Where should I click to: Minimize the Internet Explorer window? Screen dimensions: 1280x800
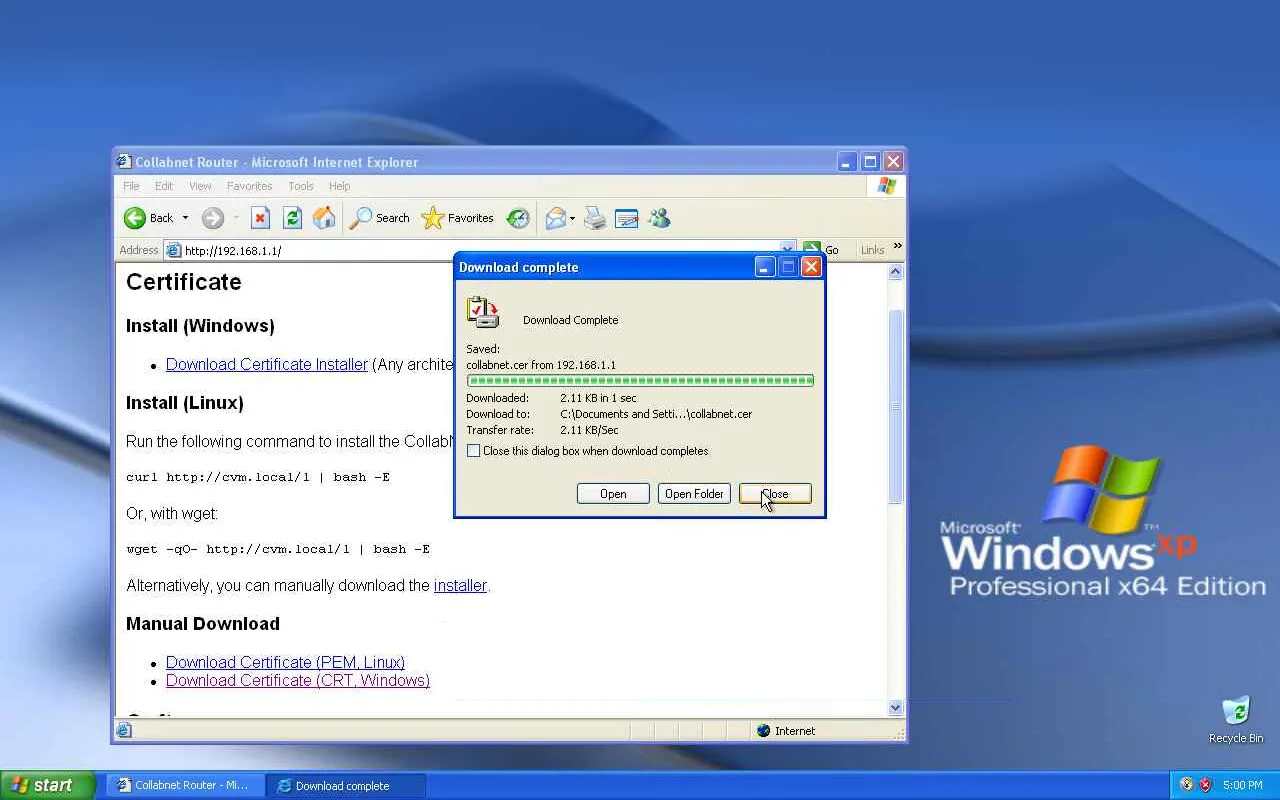(847, 161)
